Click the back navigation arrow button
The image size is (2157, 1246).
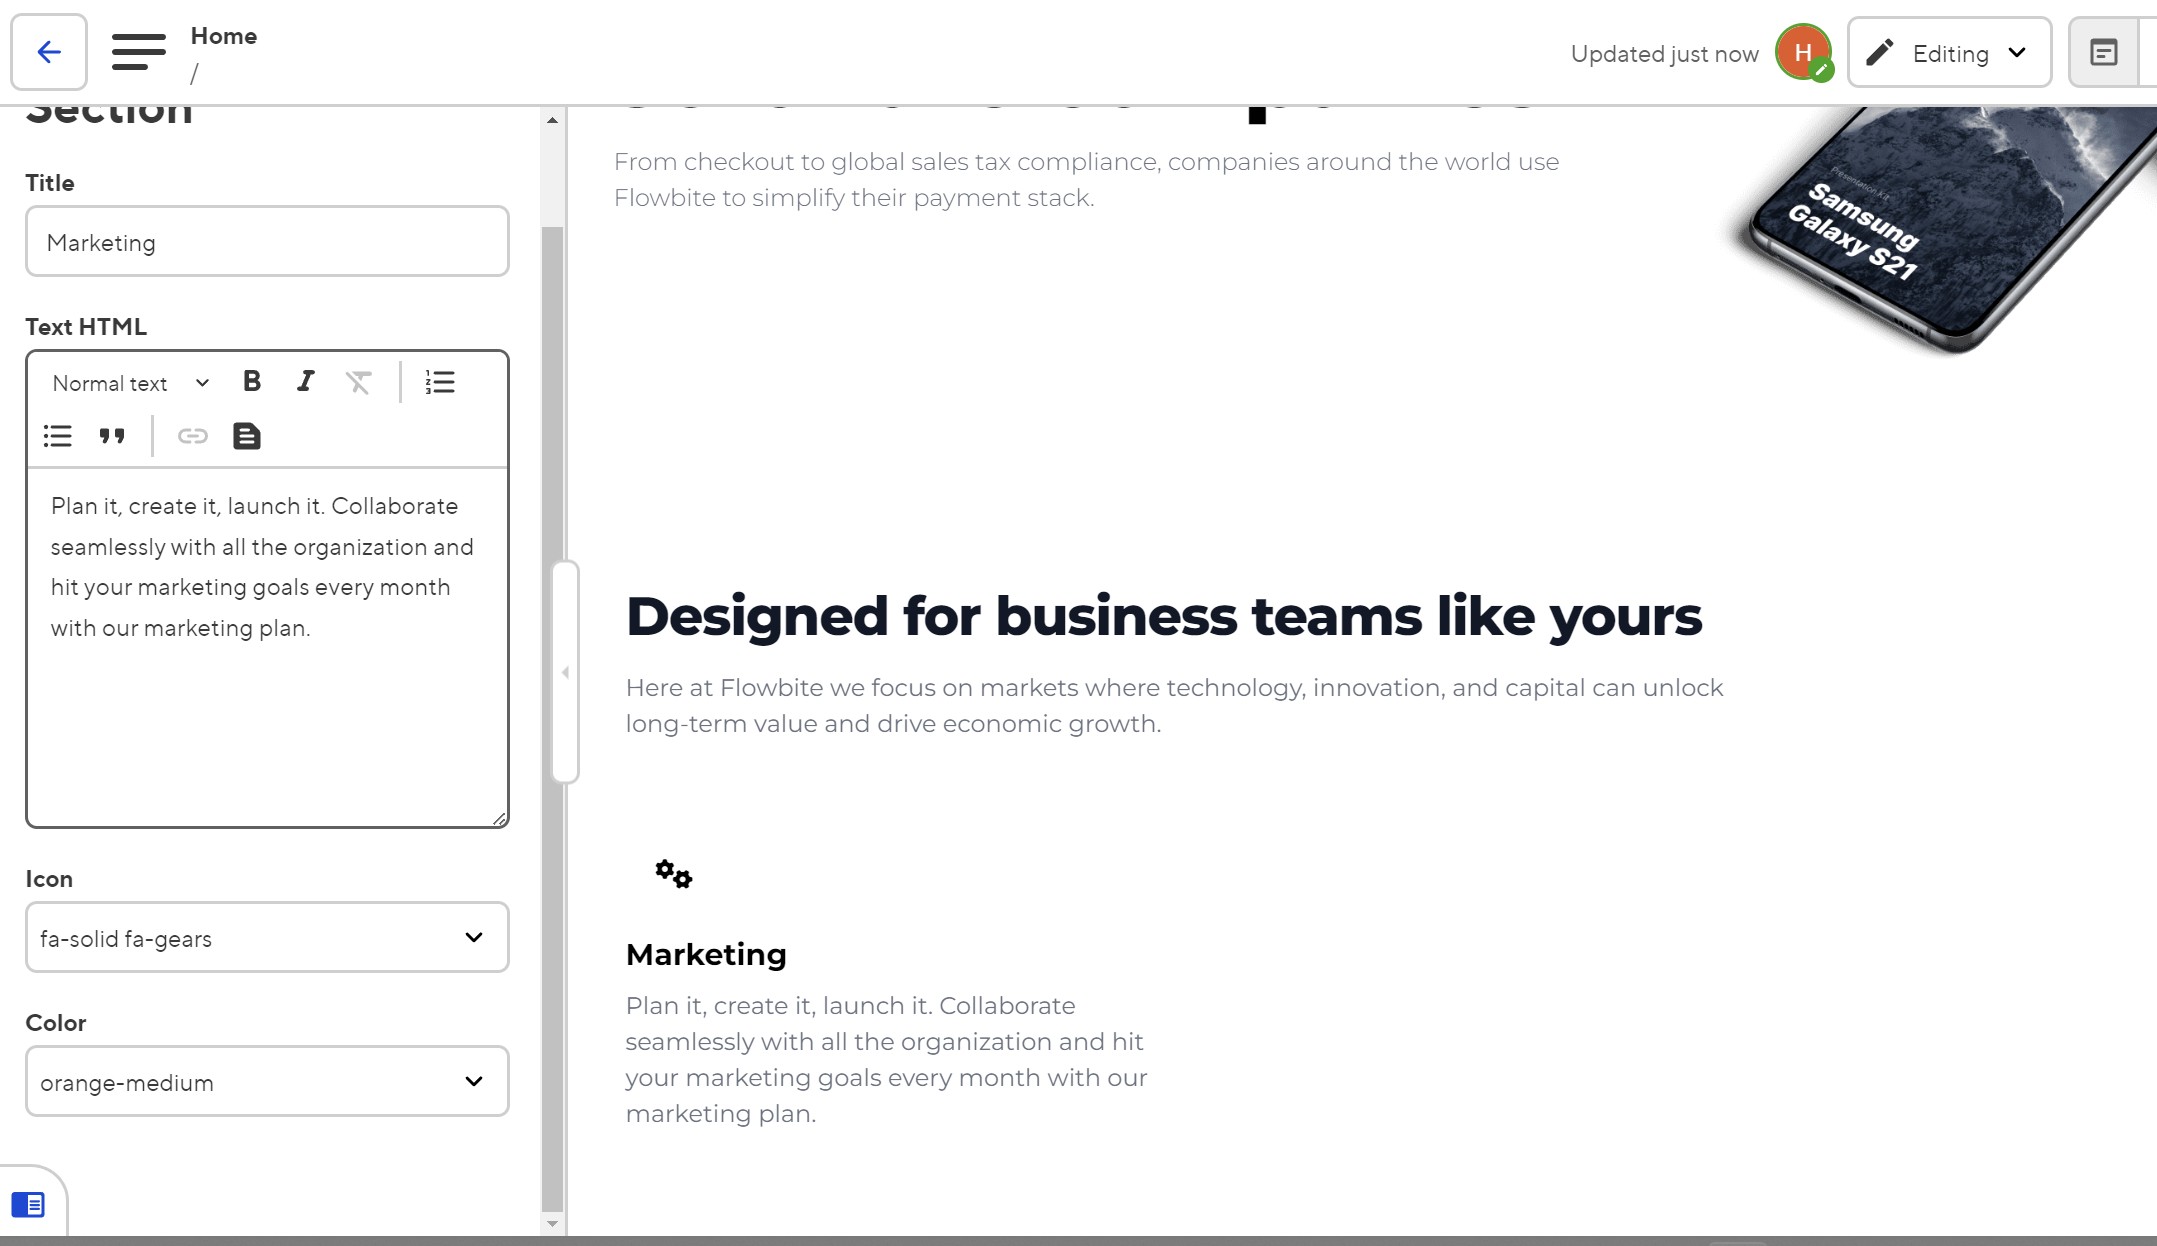click(47, 52)
